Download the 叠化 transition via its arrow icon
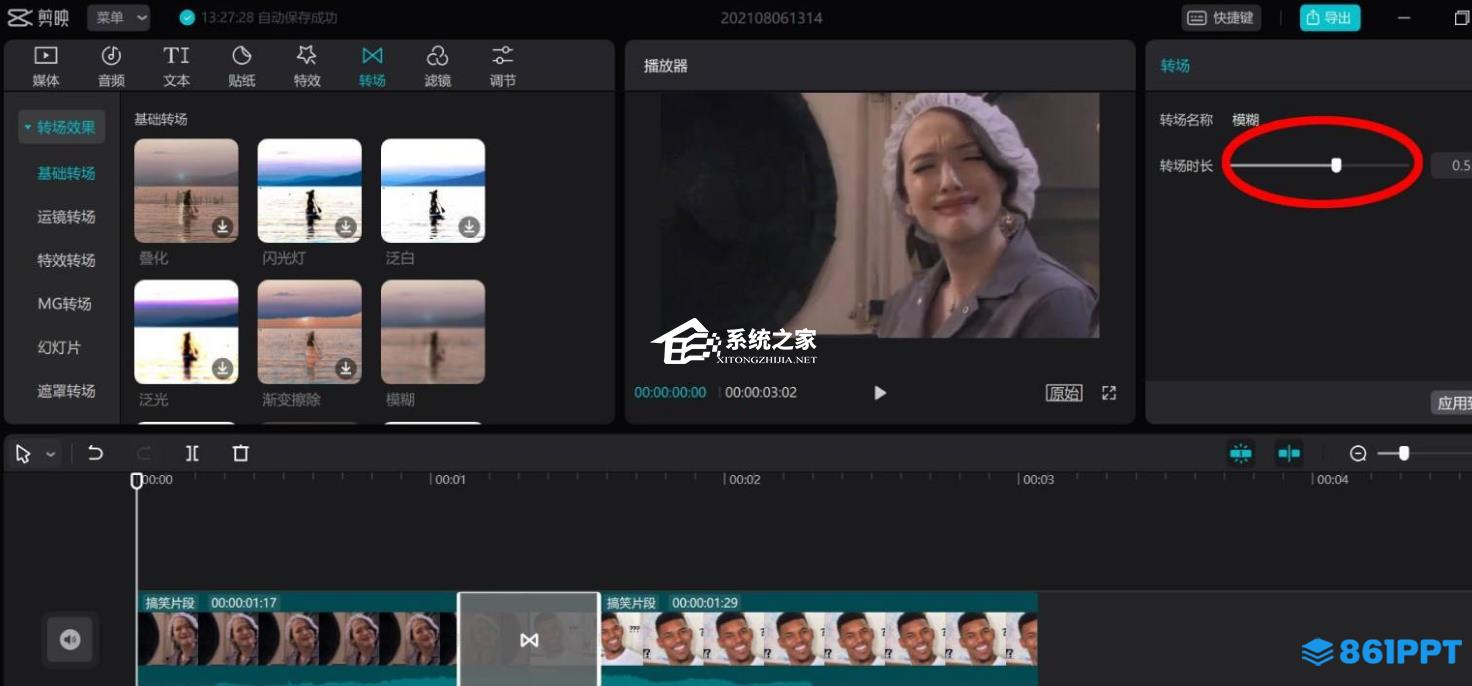Image resolution: width=1472 pixels, height=686 pixels. pos(222,228)
